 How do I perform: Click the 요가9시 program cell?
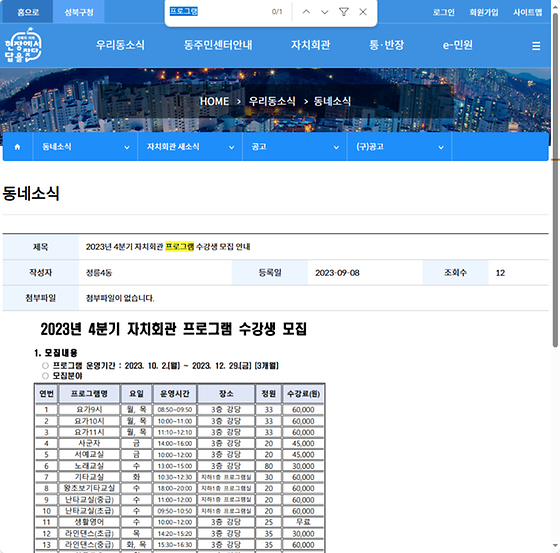(89, 409)
